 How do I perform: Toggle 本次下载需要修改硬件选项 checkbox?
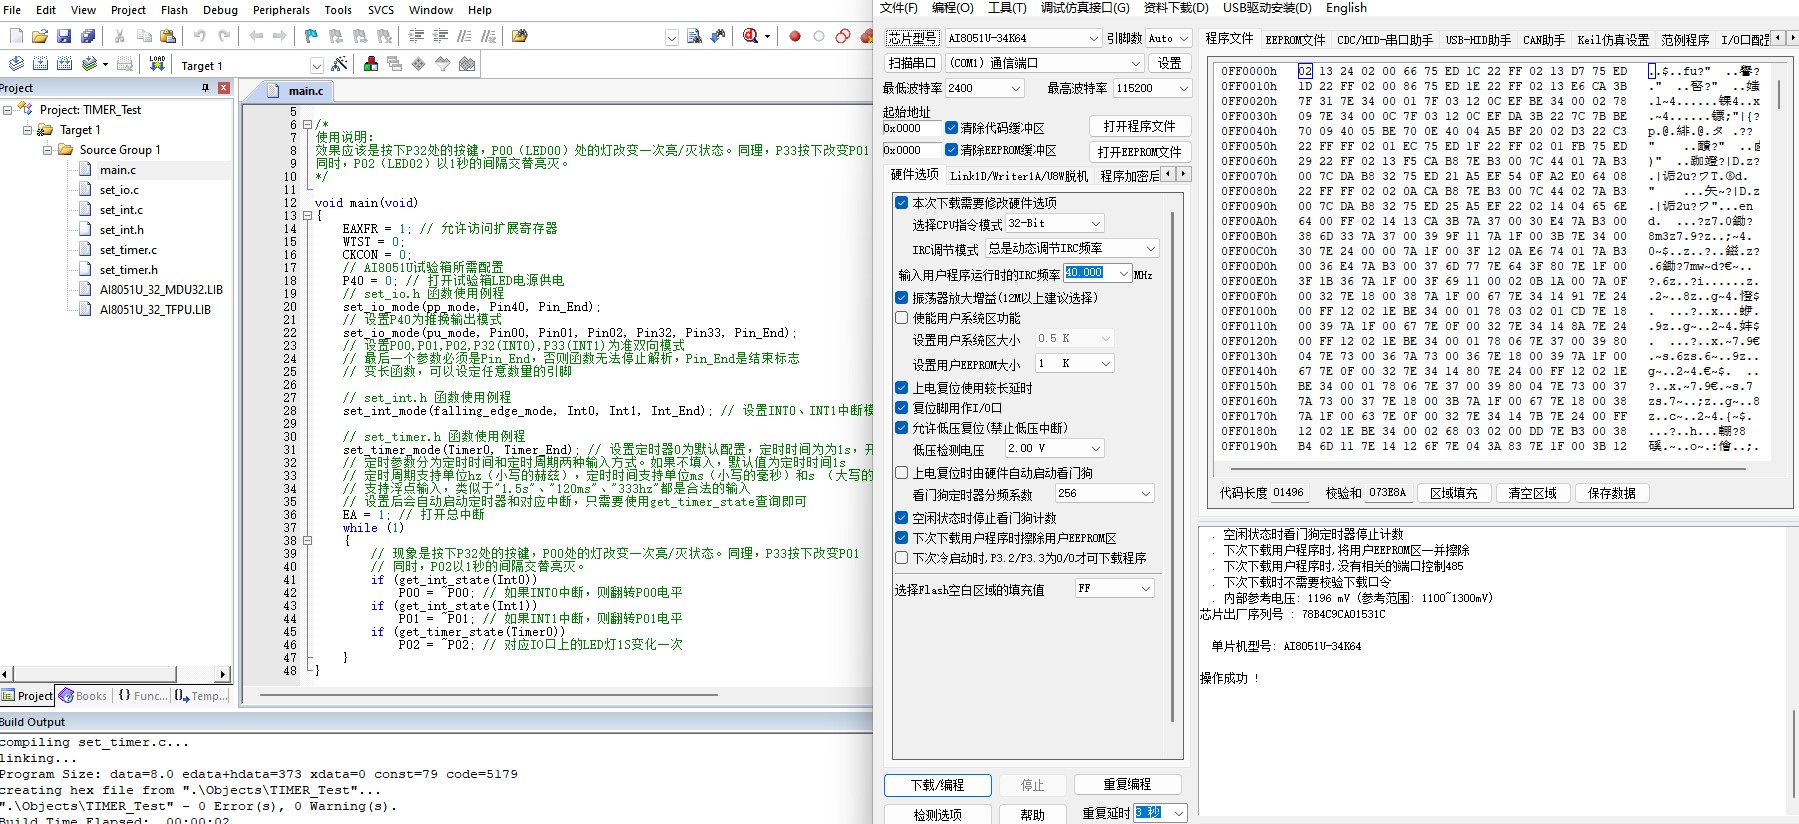pyautogui.click(x=902, y=202)
